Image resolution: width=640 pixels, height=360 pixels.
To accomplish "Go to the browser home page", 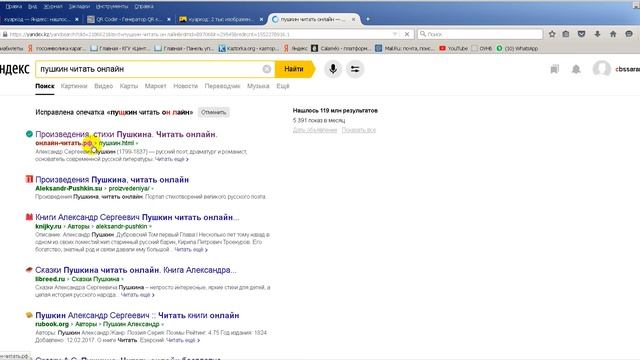I will coord(613,34).
